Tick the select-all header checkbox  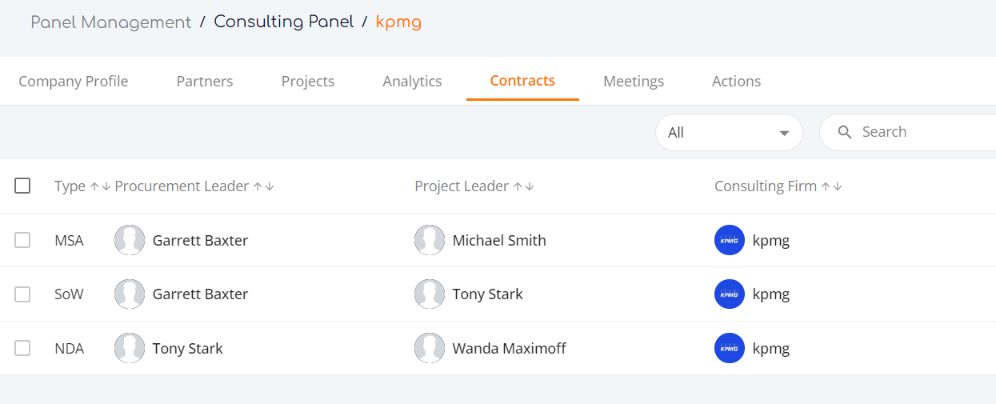pyautogui.click(x=22, y=185)
